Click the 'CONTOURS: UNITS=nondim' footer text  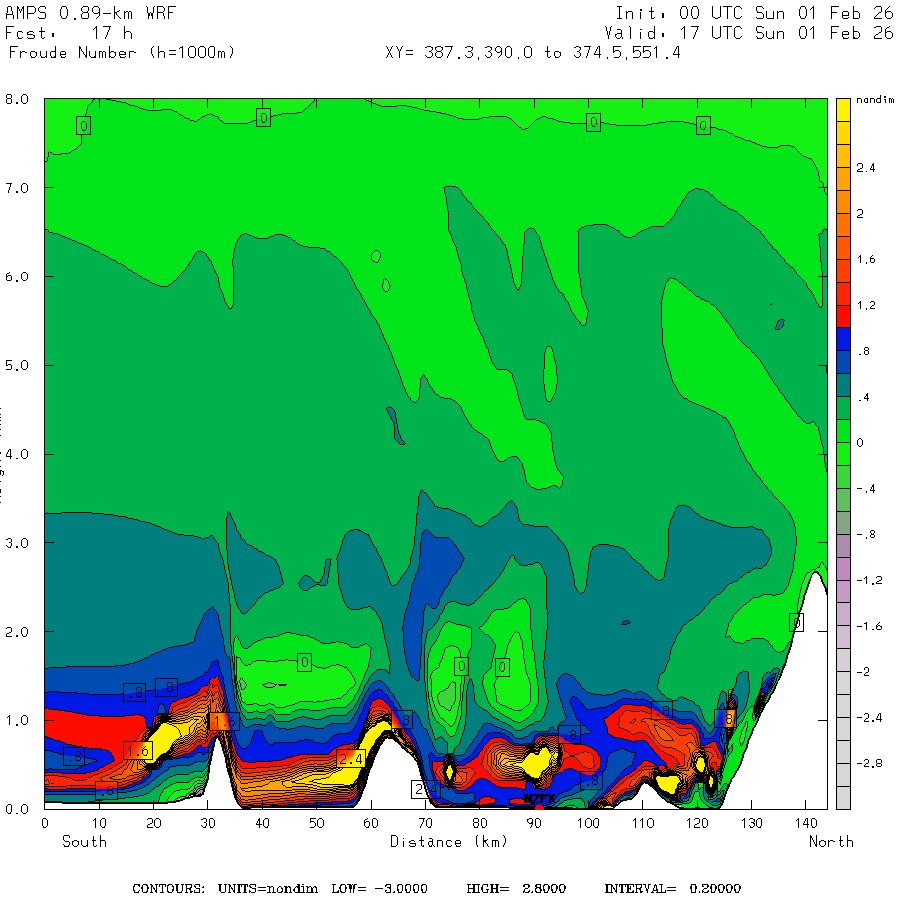(x=225, y=889)
